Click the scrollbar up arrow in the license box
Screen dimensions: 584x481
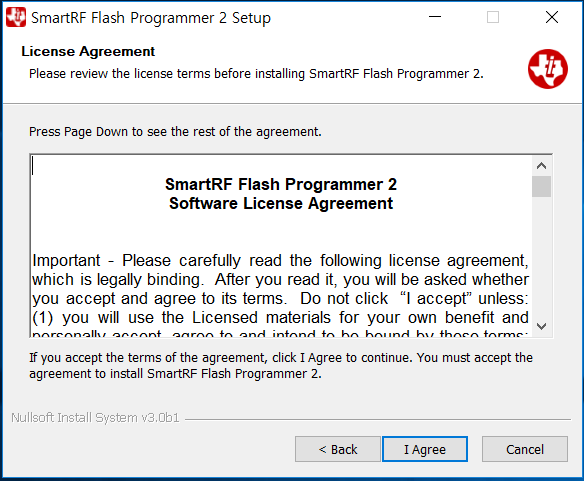[541, 166]
